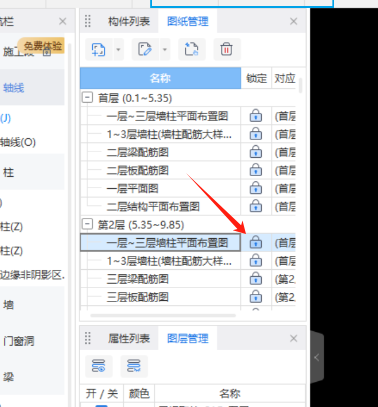Switch to the 图层管理 tab

click(188, 339)
